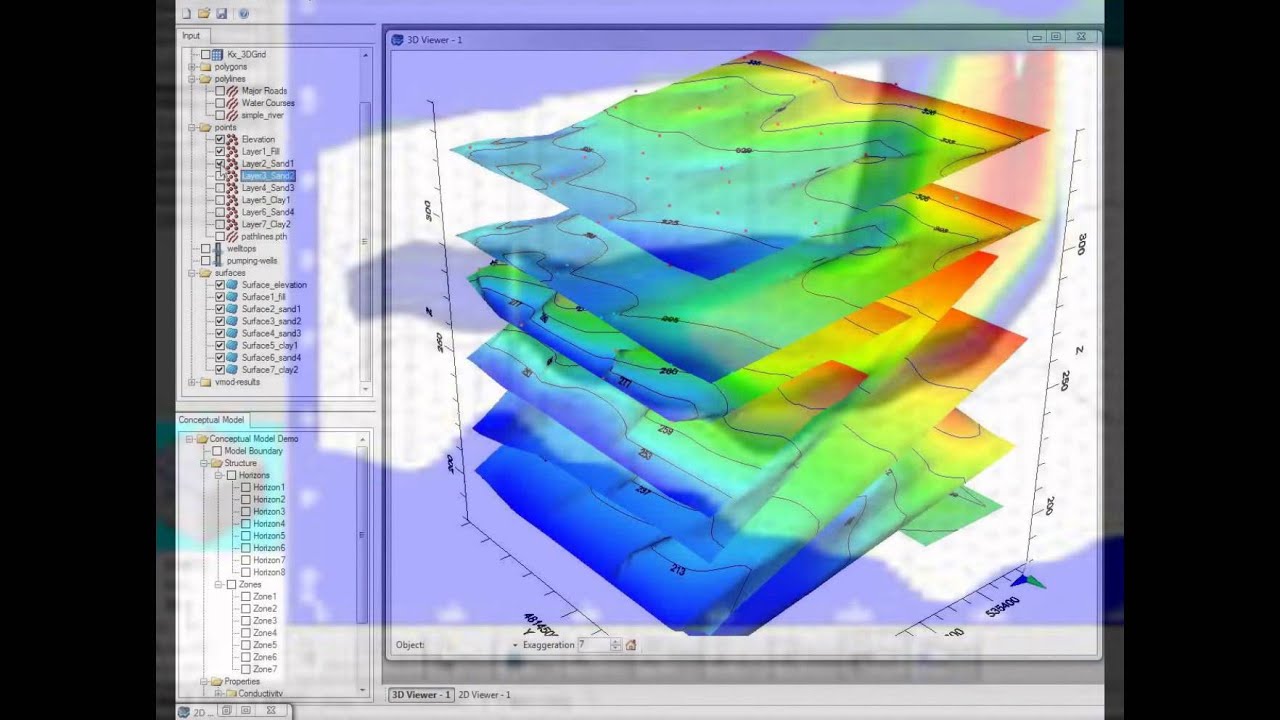1280x720 pixels.
Task: Select the Horizon8 tree item
Action: (x=269, y=572)
